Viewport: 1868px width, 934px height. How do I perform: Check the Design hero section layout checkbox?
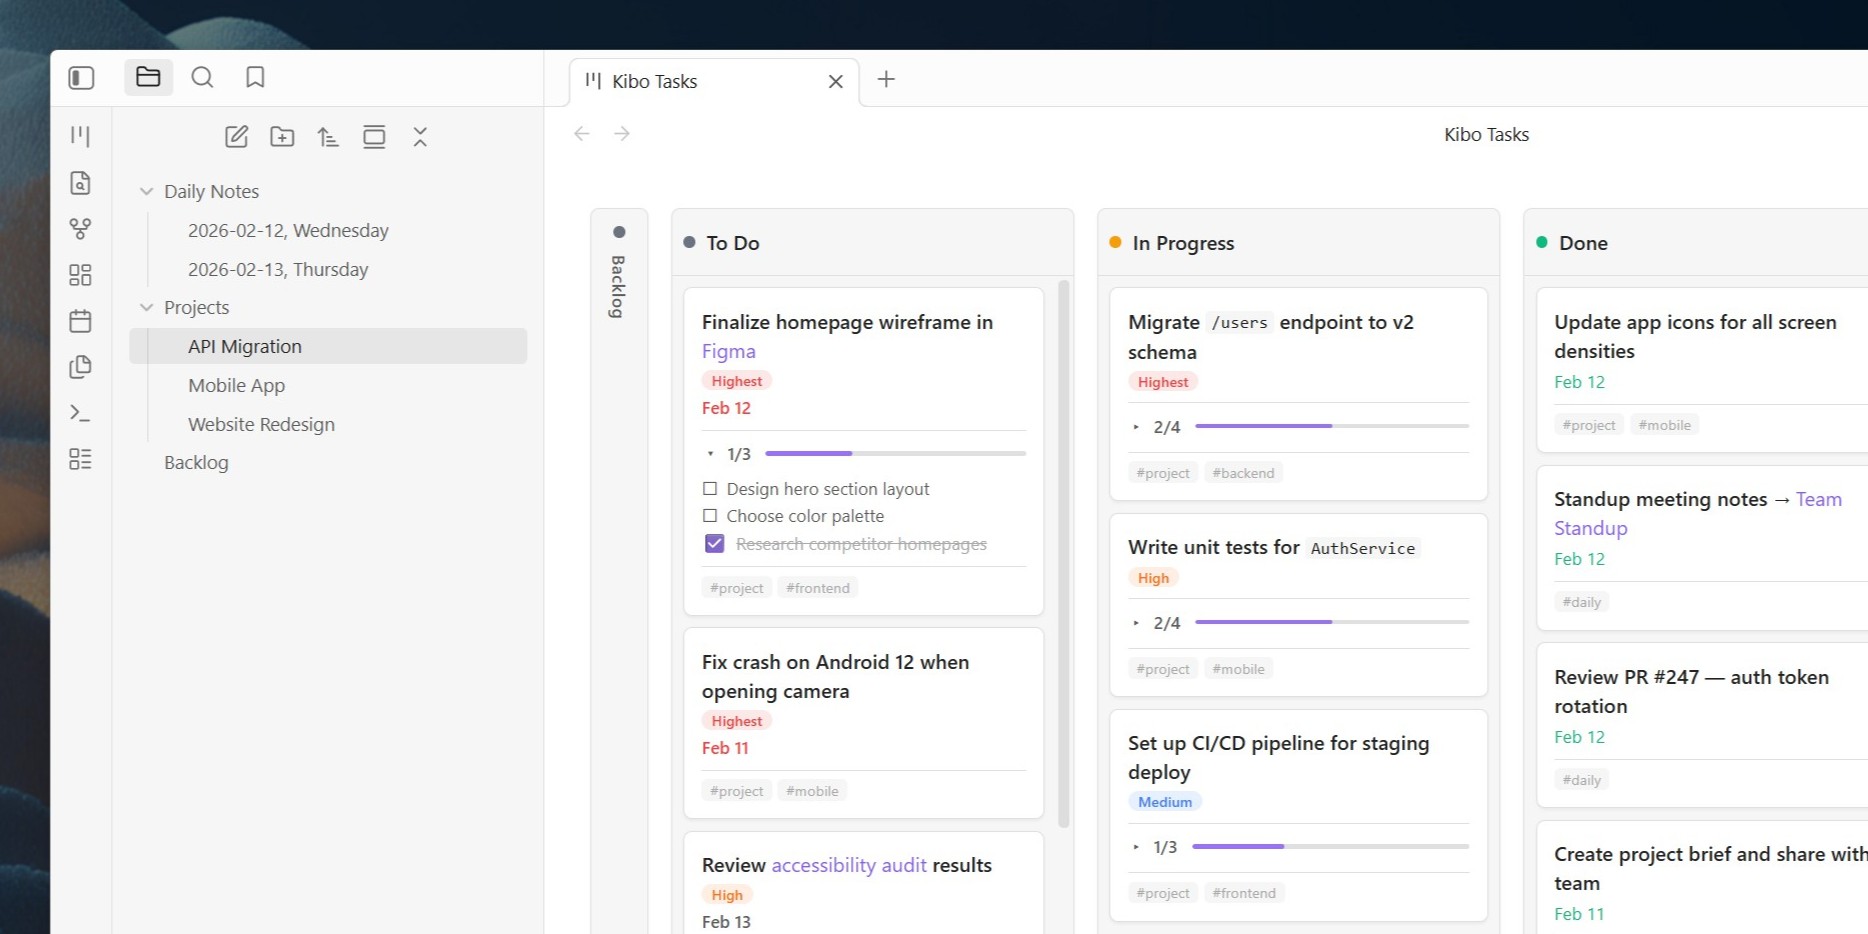711,488
